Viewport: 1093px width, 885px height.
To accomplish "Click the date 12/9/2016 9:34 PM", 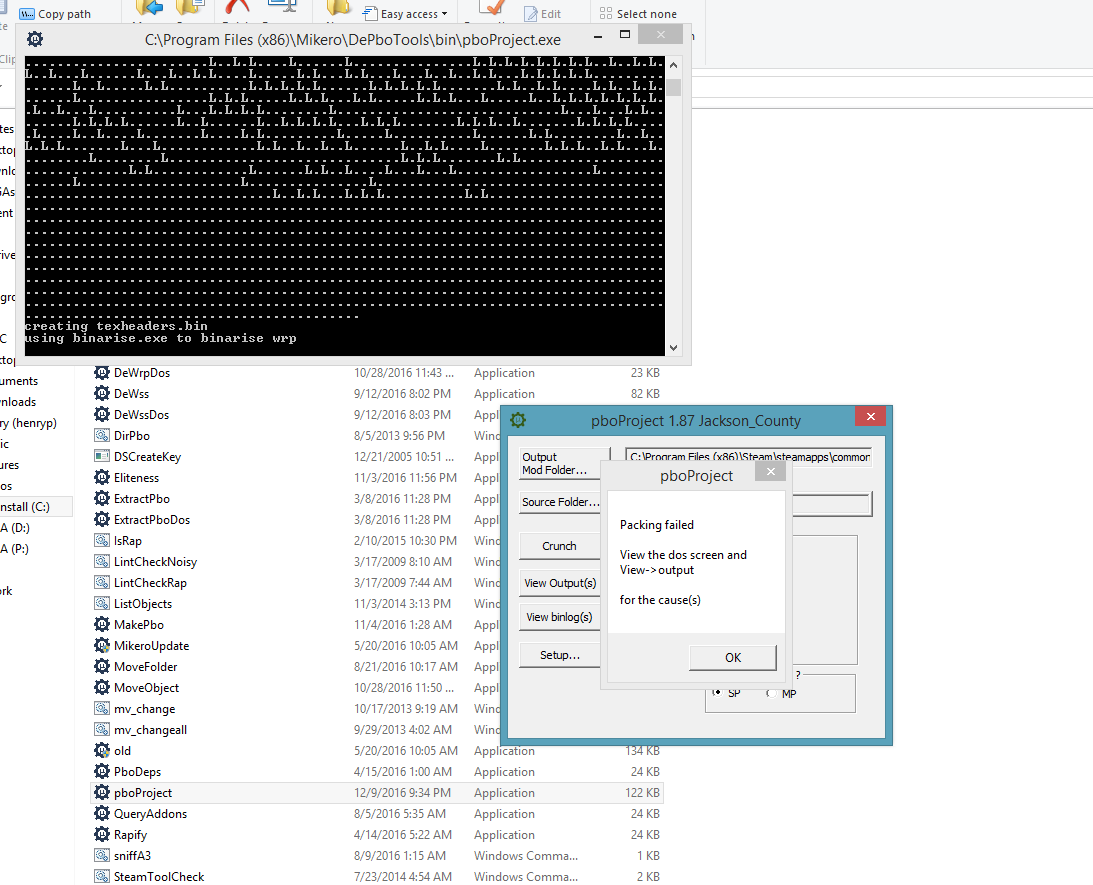I will click(x=402, y=793).
